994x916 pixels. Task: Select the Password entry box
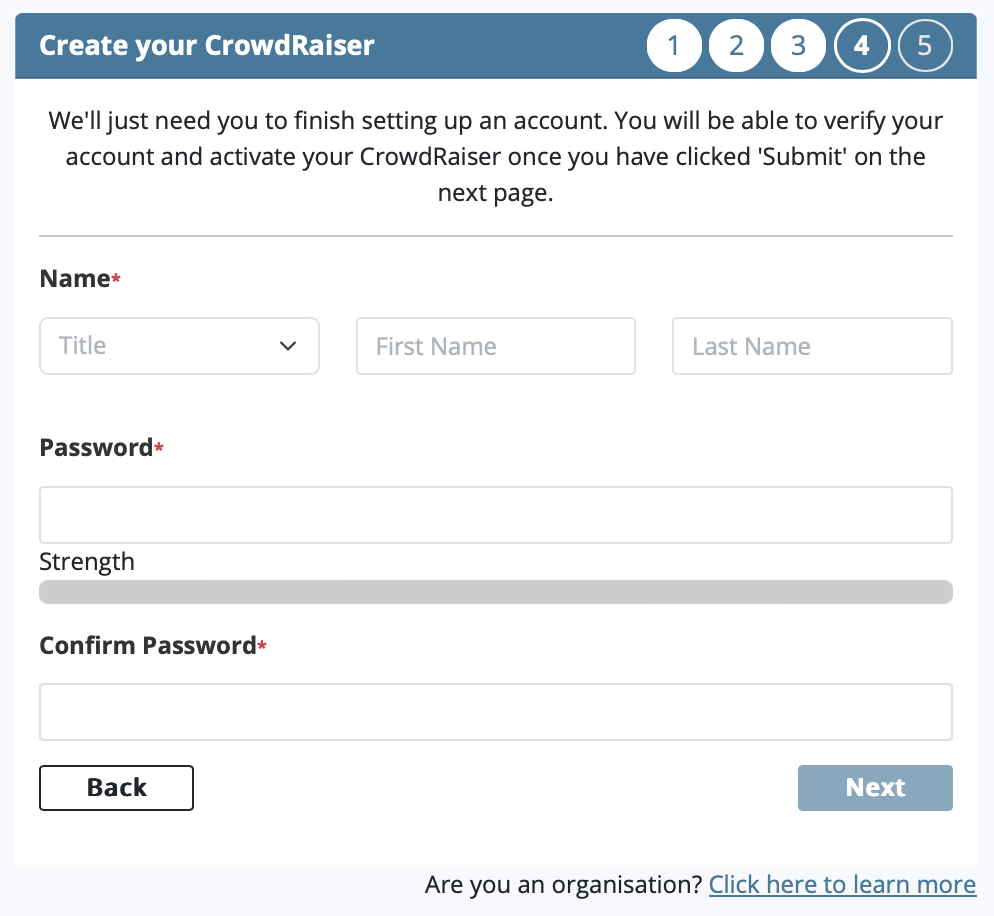(x=496, y=514)
